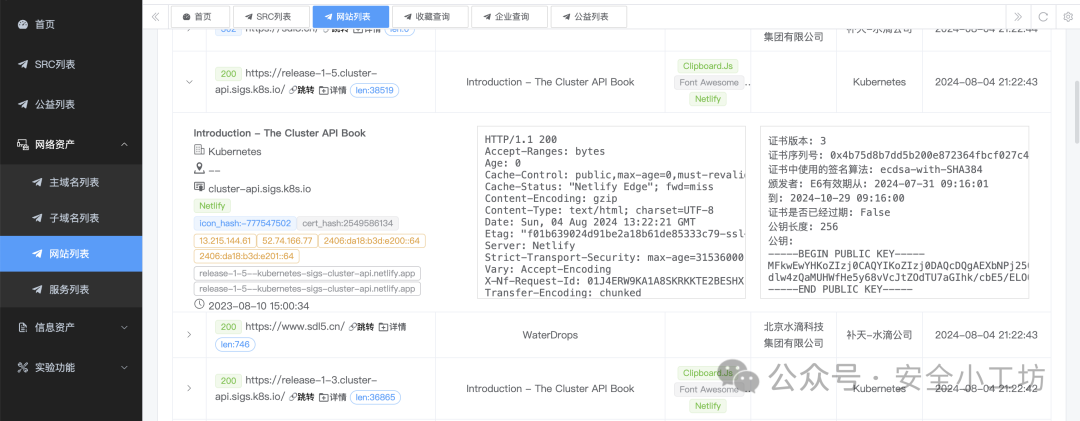Click the location pin icon in details
The width and height of the screenshot is (1080, 421).
[x=199, y=167]
